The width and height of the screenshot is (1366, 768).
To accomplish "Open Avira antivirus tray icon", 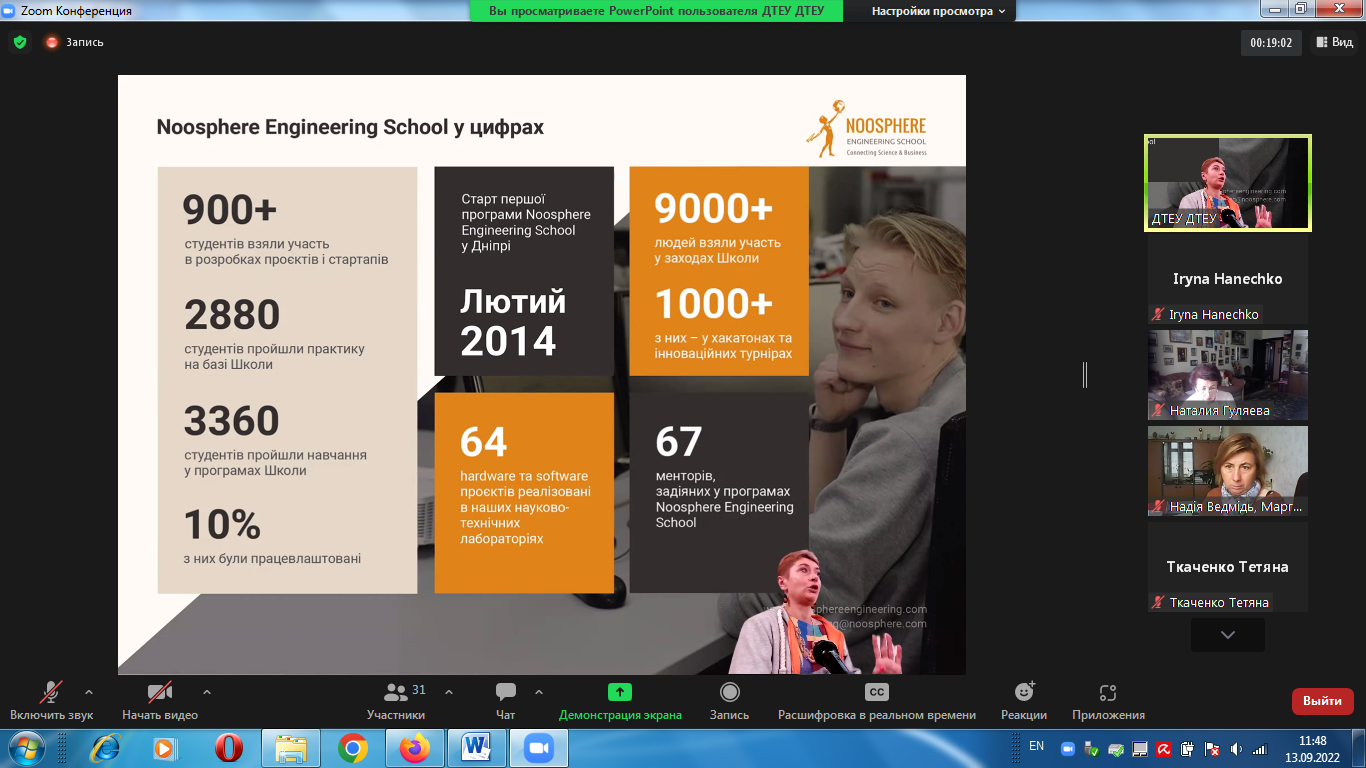I will coord(1163,748).
